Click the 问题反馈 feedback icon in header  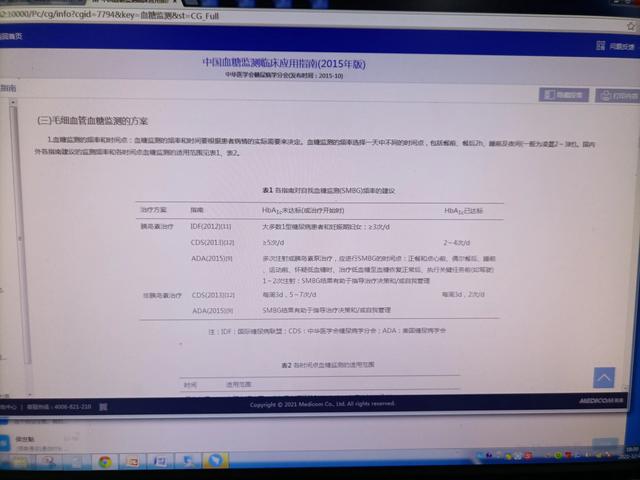(614, 45)
